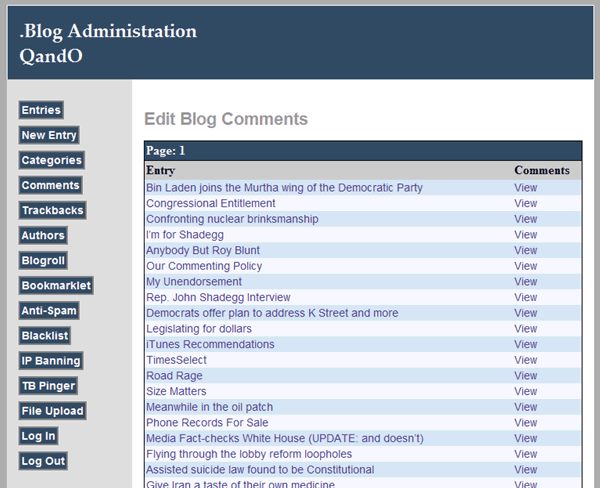Click the Blogroll sidebar button

point(43,260)
